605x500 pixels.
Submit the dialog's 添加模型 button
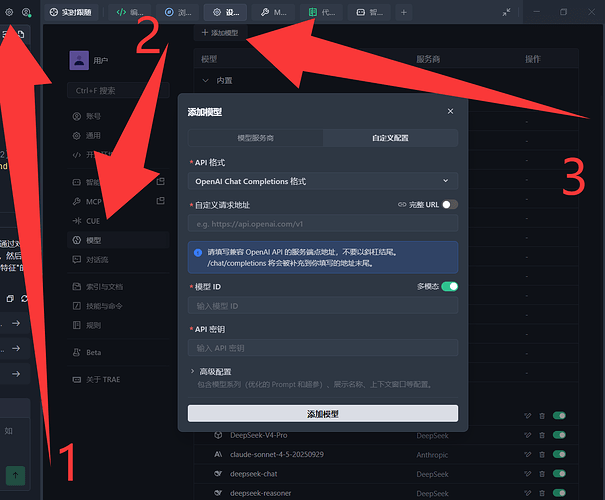pos(323,414)
